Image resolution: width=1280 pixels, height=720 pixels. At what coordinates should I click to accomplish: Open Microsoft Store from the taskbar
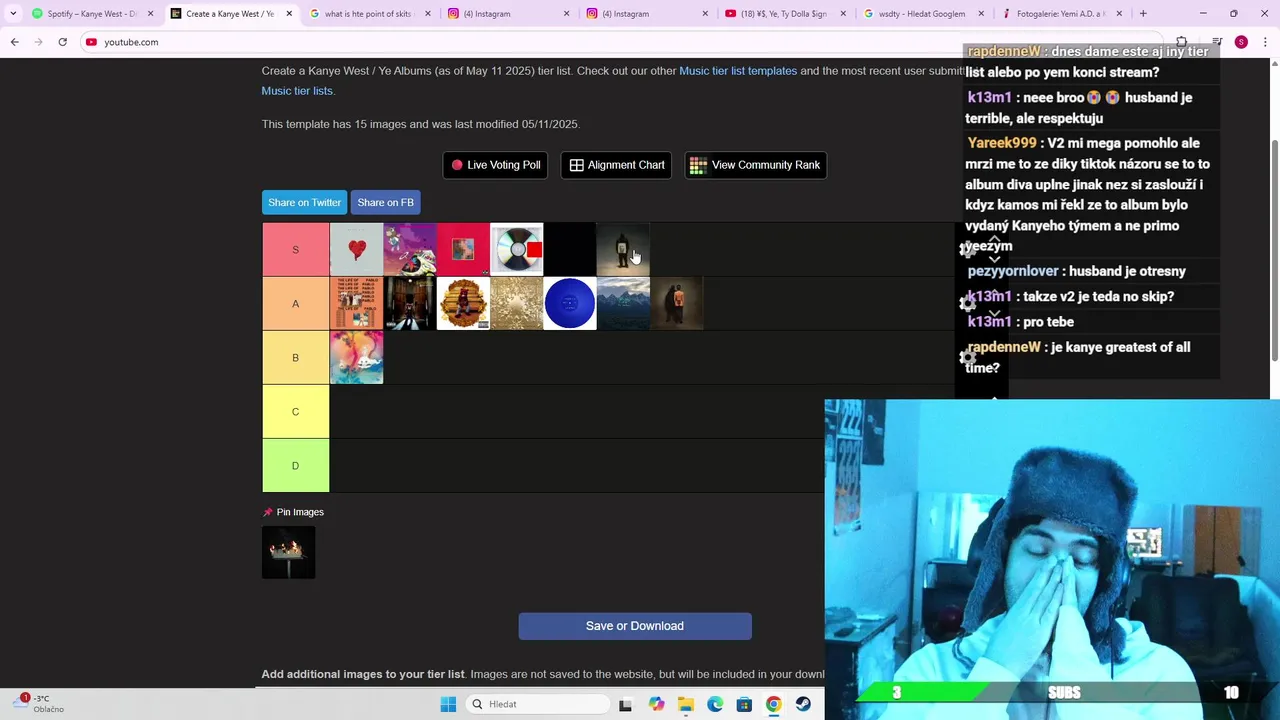[x=744, y=704]
